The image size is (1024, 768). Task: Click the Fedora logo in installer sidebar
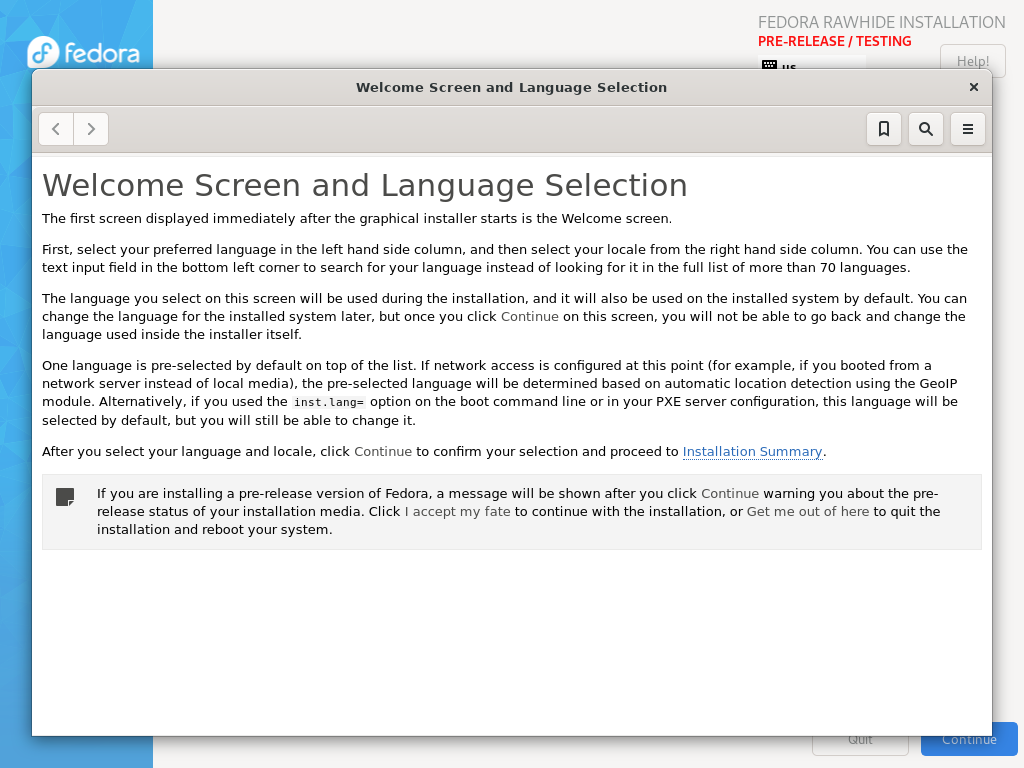click(84, 52)
